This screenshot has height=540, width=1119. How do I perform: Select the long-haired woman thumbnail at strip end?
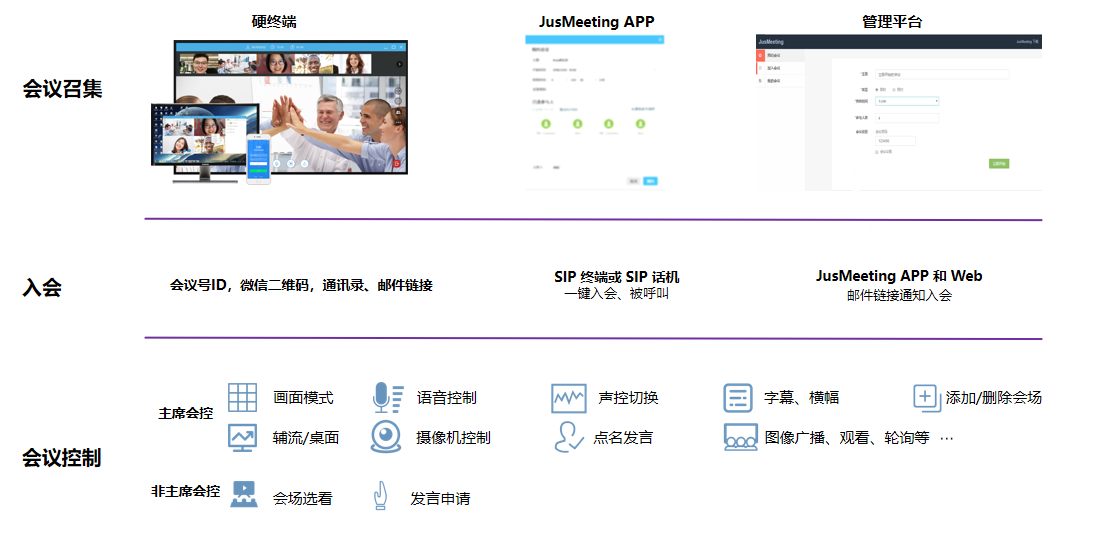click(353, 63)
